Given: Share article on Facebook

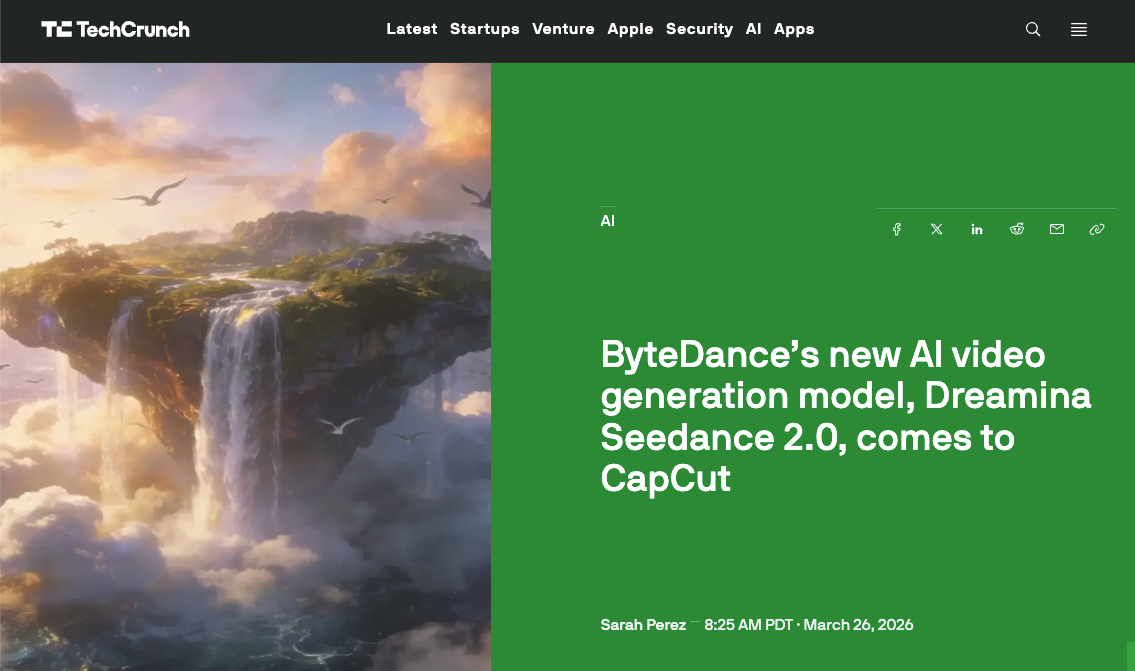Looking at the screenshot, I should (x=897, y=229).
